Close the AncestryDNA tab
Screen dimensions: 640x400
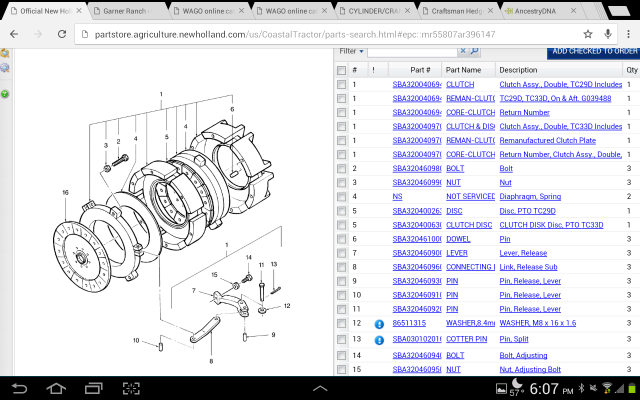point(573,11)
